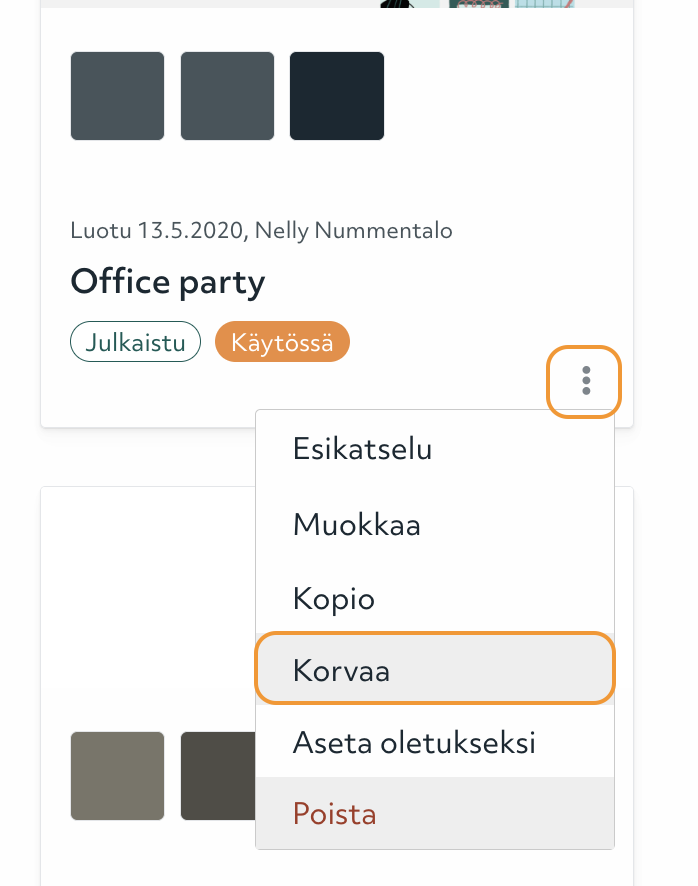
Task: Click the Julkaistu status badge
Action: tap(136, 342)
